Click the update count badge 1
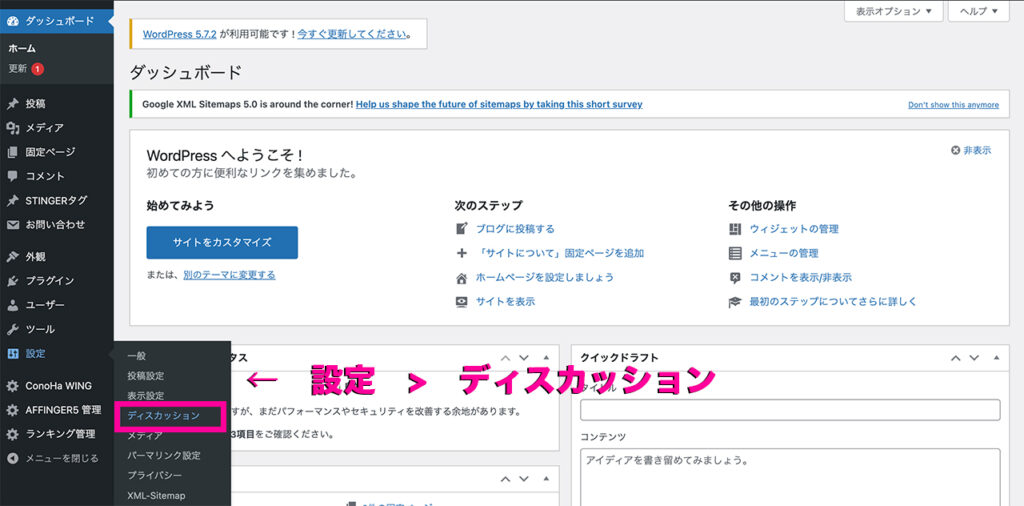The width and height of the screenshot is (1024, 506). 38,69
